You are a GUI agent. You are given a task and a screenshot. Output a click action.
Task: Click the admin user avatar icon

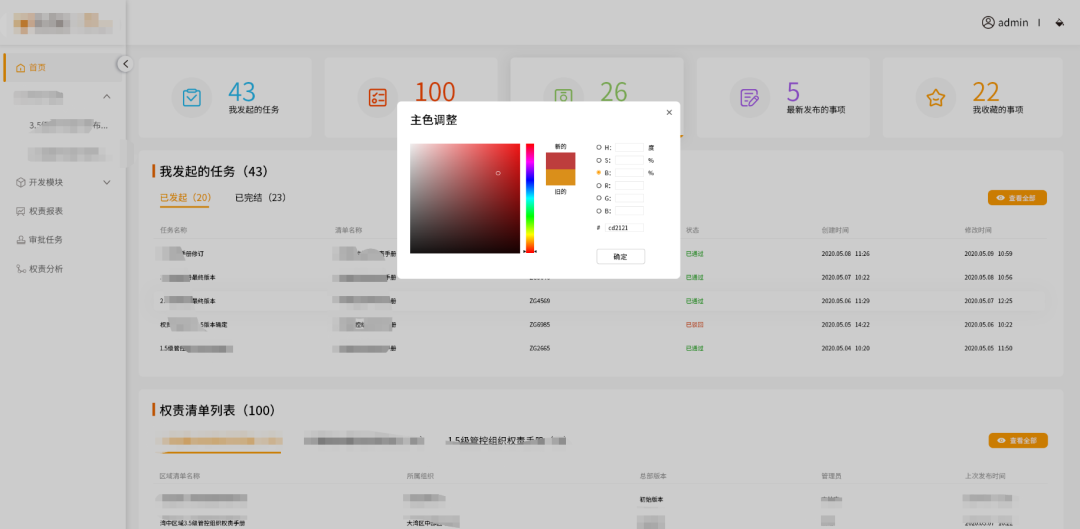988,23
